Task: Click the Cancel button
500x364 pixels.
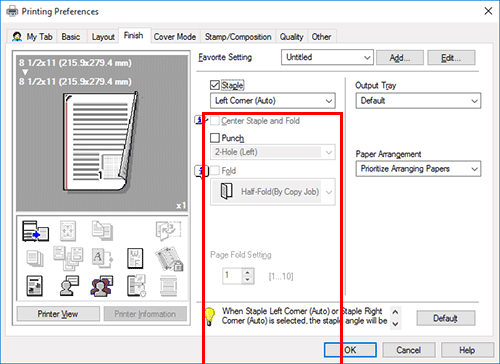Action: point(409,350)
